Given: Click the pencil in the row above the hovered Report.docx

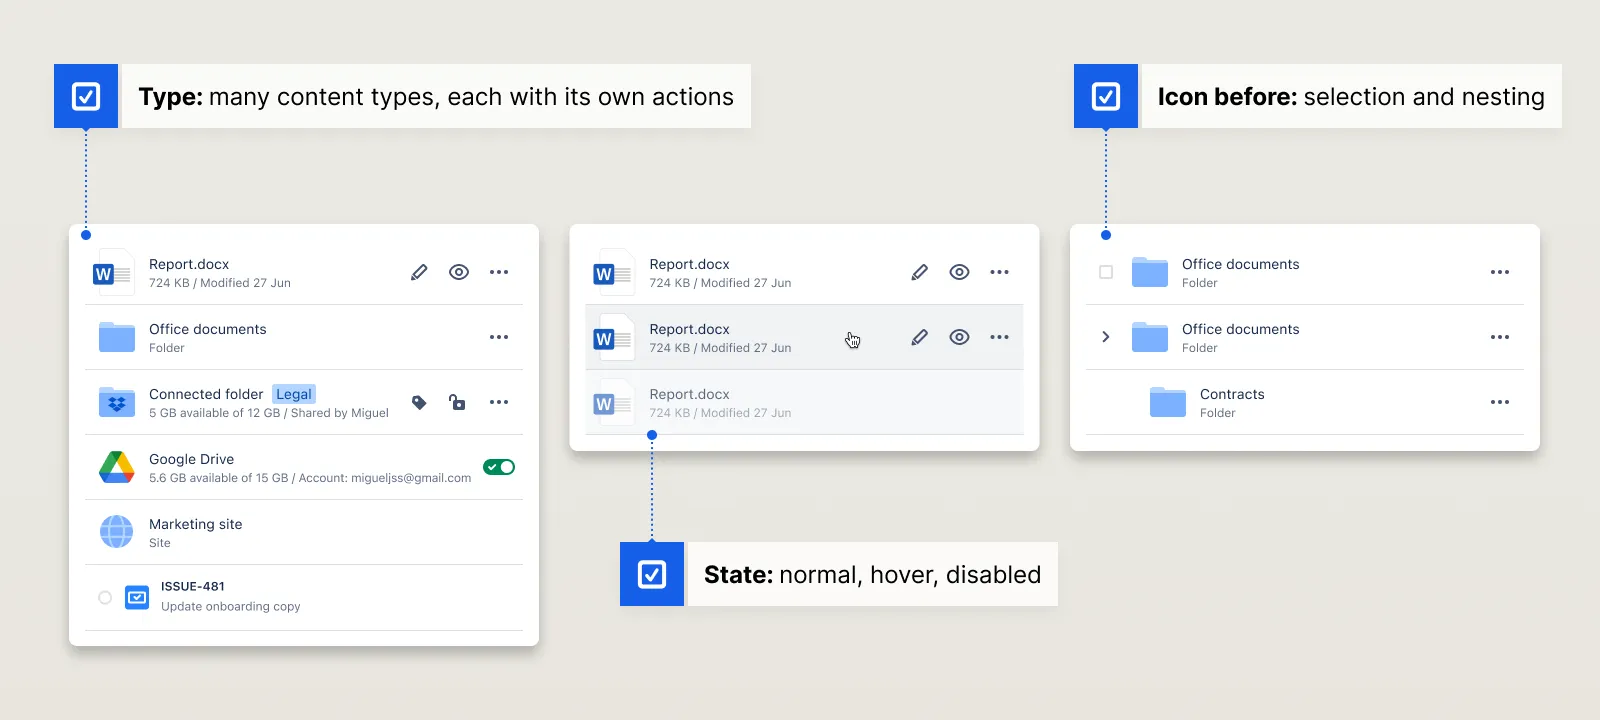Looking at the screenshot, I should point(920,272).
